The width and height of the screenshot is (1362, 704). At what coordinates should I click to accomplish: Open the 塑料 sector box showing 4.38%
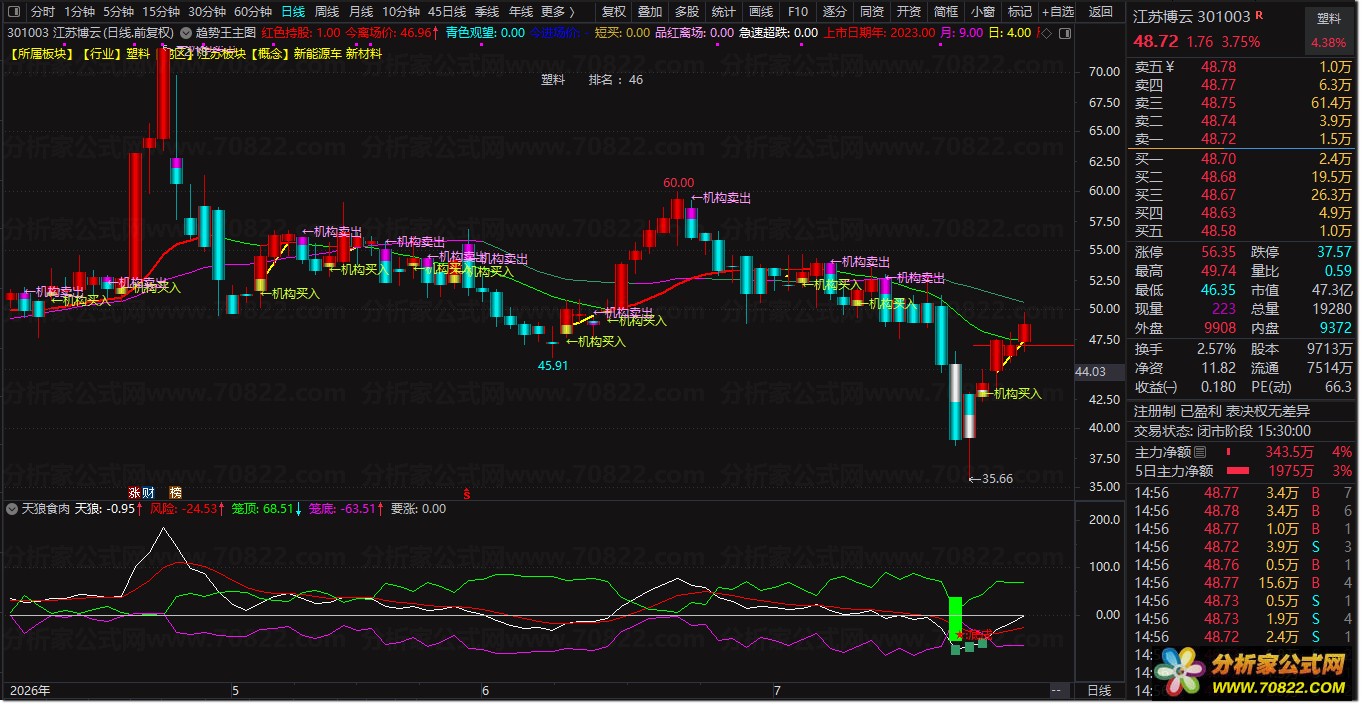coord(1329,30)
